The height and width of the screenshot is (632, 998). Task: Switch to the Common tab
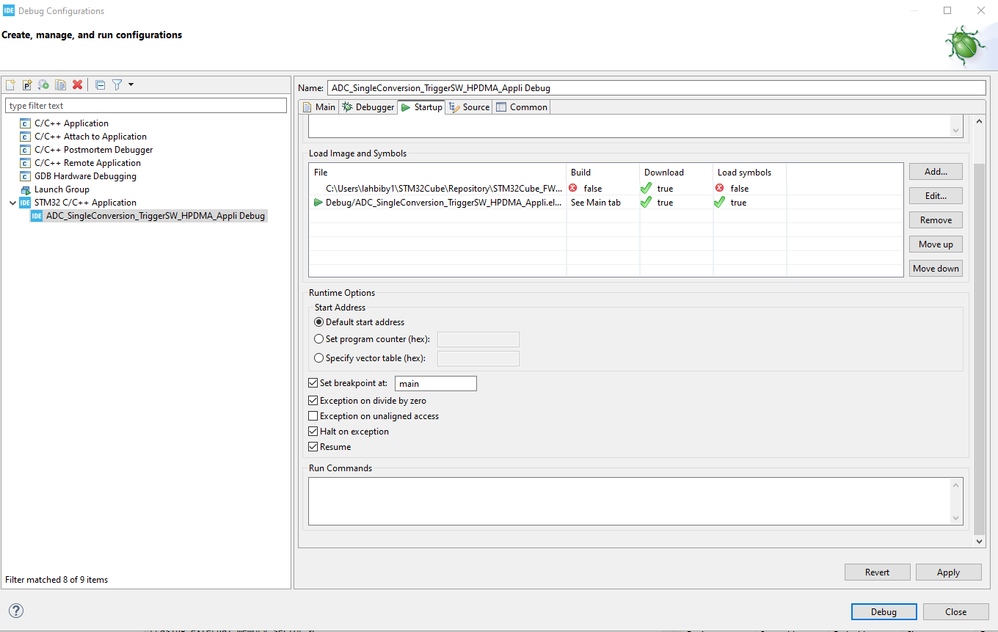pos(522,107)
